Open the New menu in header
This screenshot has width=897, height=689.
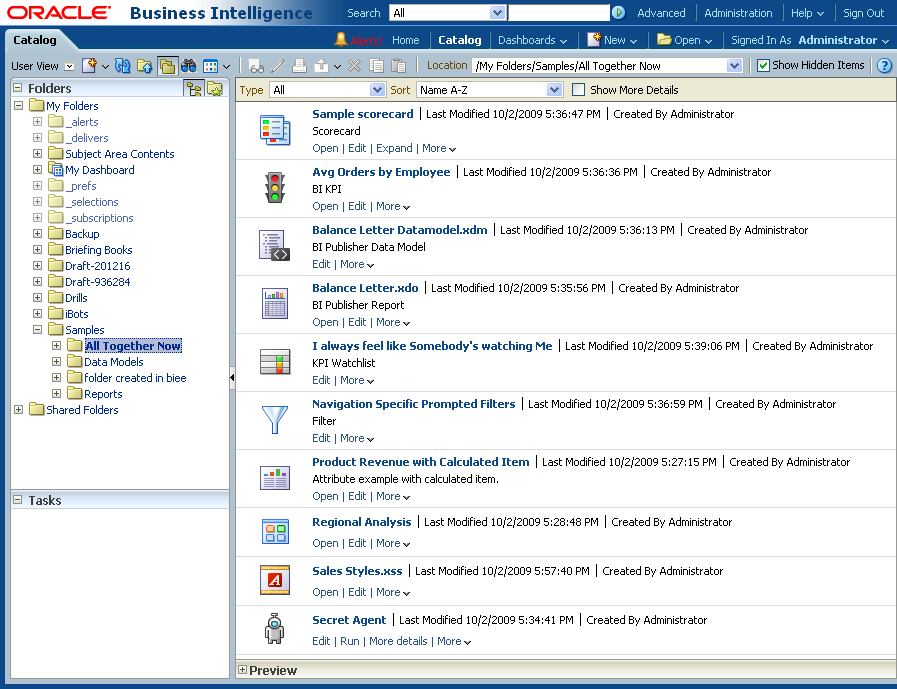(612, 40)
